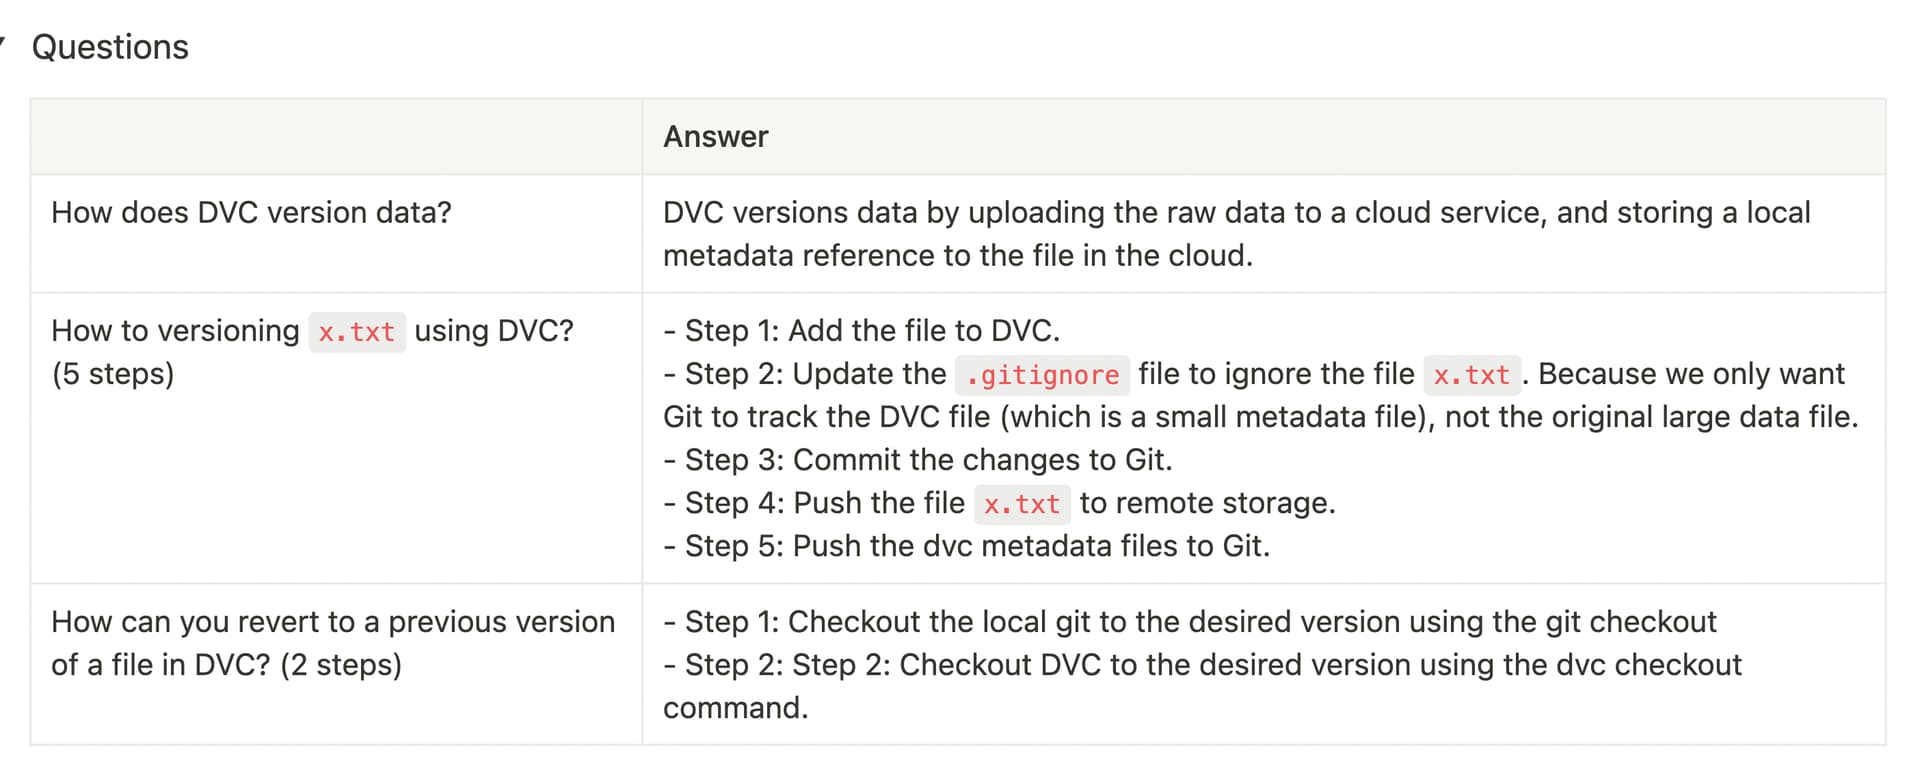
Task: Click 'How can you revert to a previous version' text
Action: pos(333,622)
